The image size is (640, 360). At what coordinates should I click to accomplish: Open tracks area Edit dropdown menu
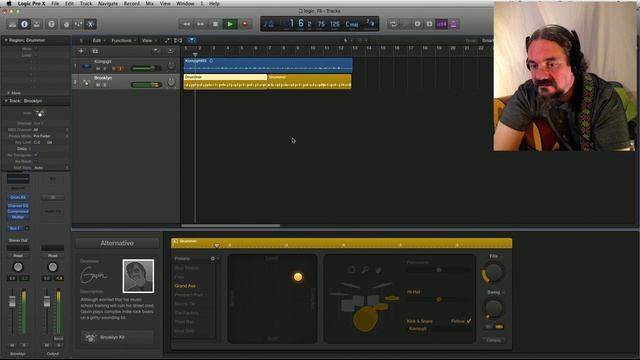pos(98,40)
